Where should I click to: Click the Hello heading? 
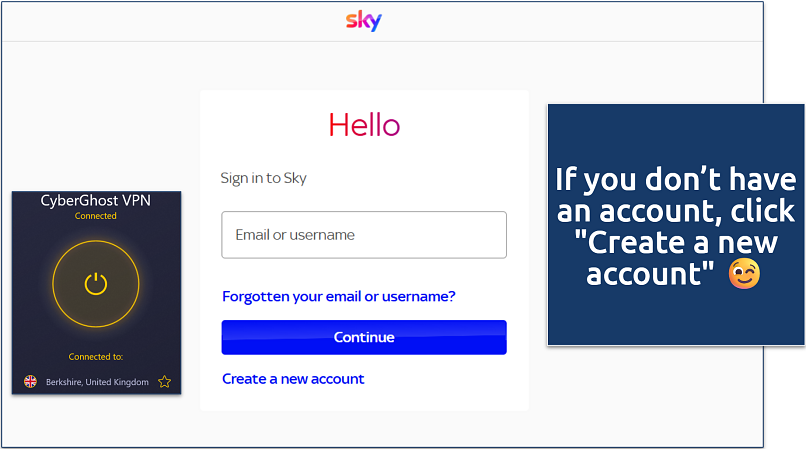click(x=364, y=125)
